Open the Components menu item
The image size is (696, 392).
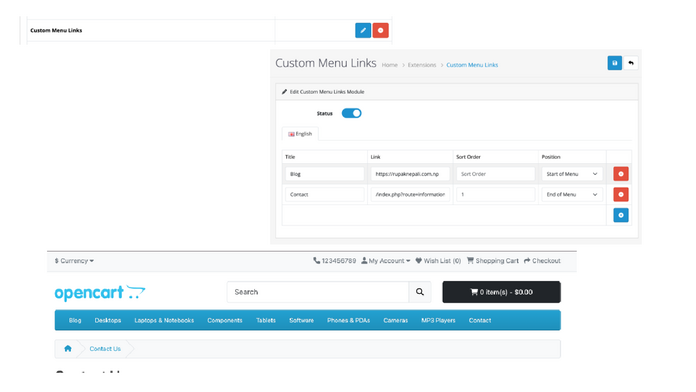pyautogui.click(x=225, y=320)
